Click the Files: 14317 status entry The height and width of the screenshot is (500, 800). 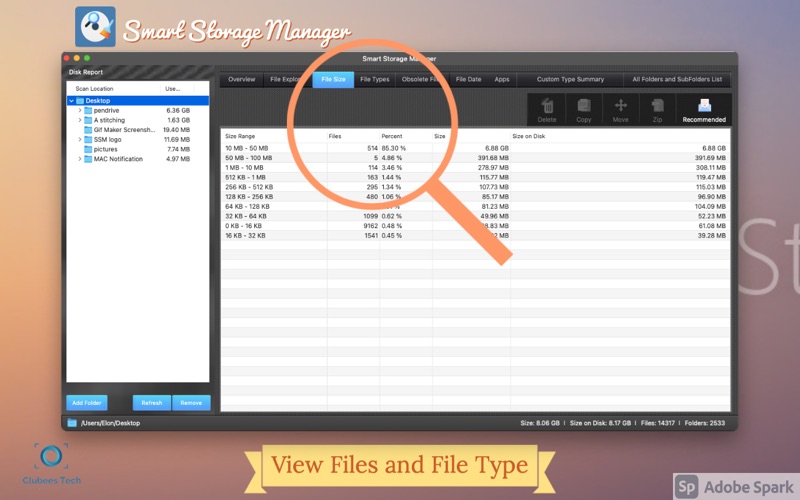point(657,423)
